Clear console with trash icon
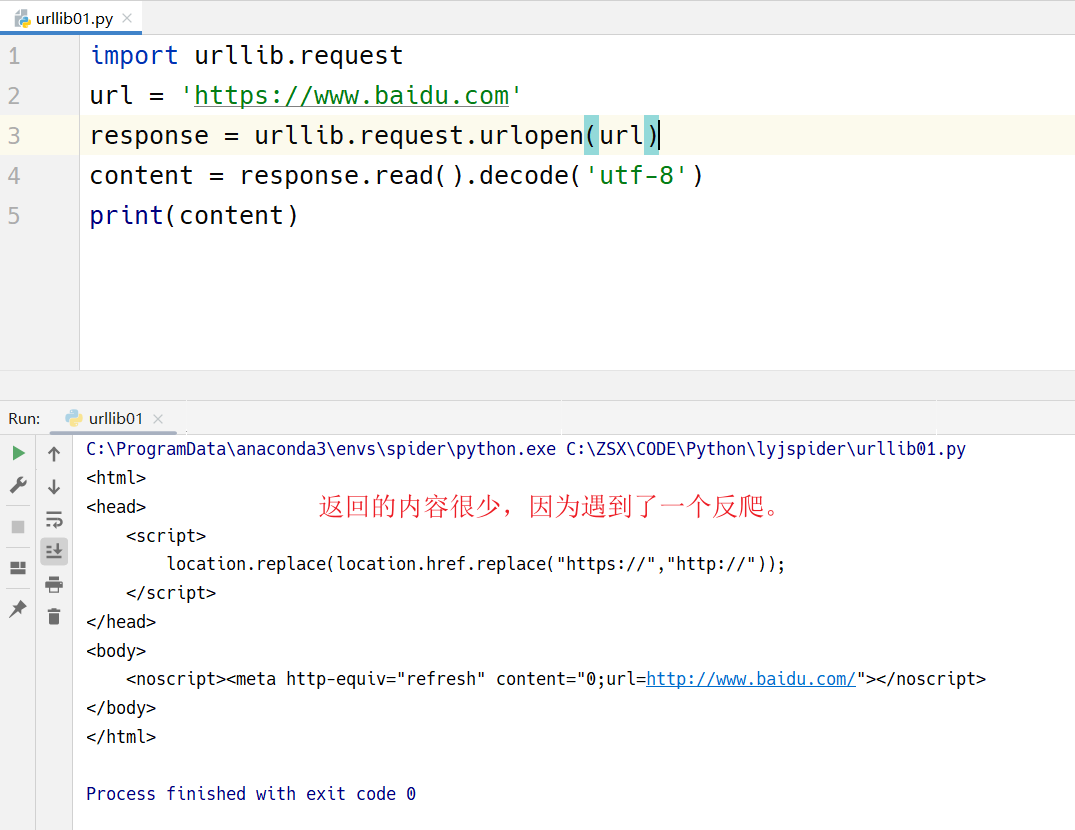Screen dimensions: 1075x830 (x=54, y=617)
